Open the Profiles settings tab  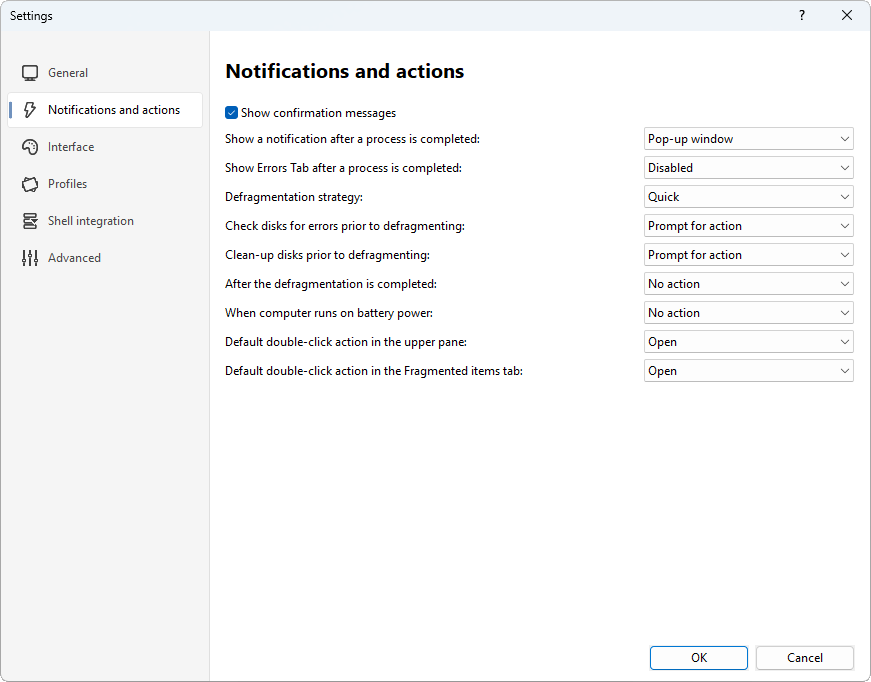[105, 184]
